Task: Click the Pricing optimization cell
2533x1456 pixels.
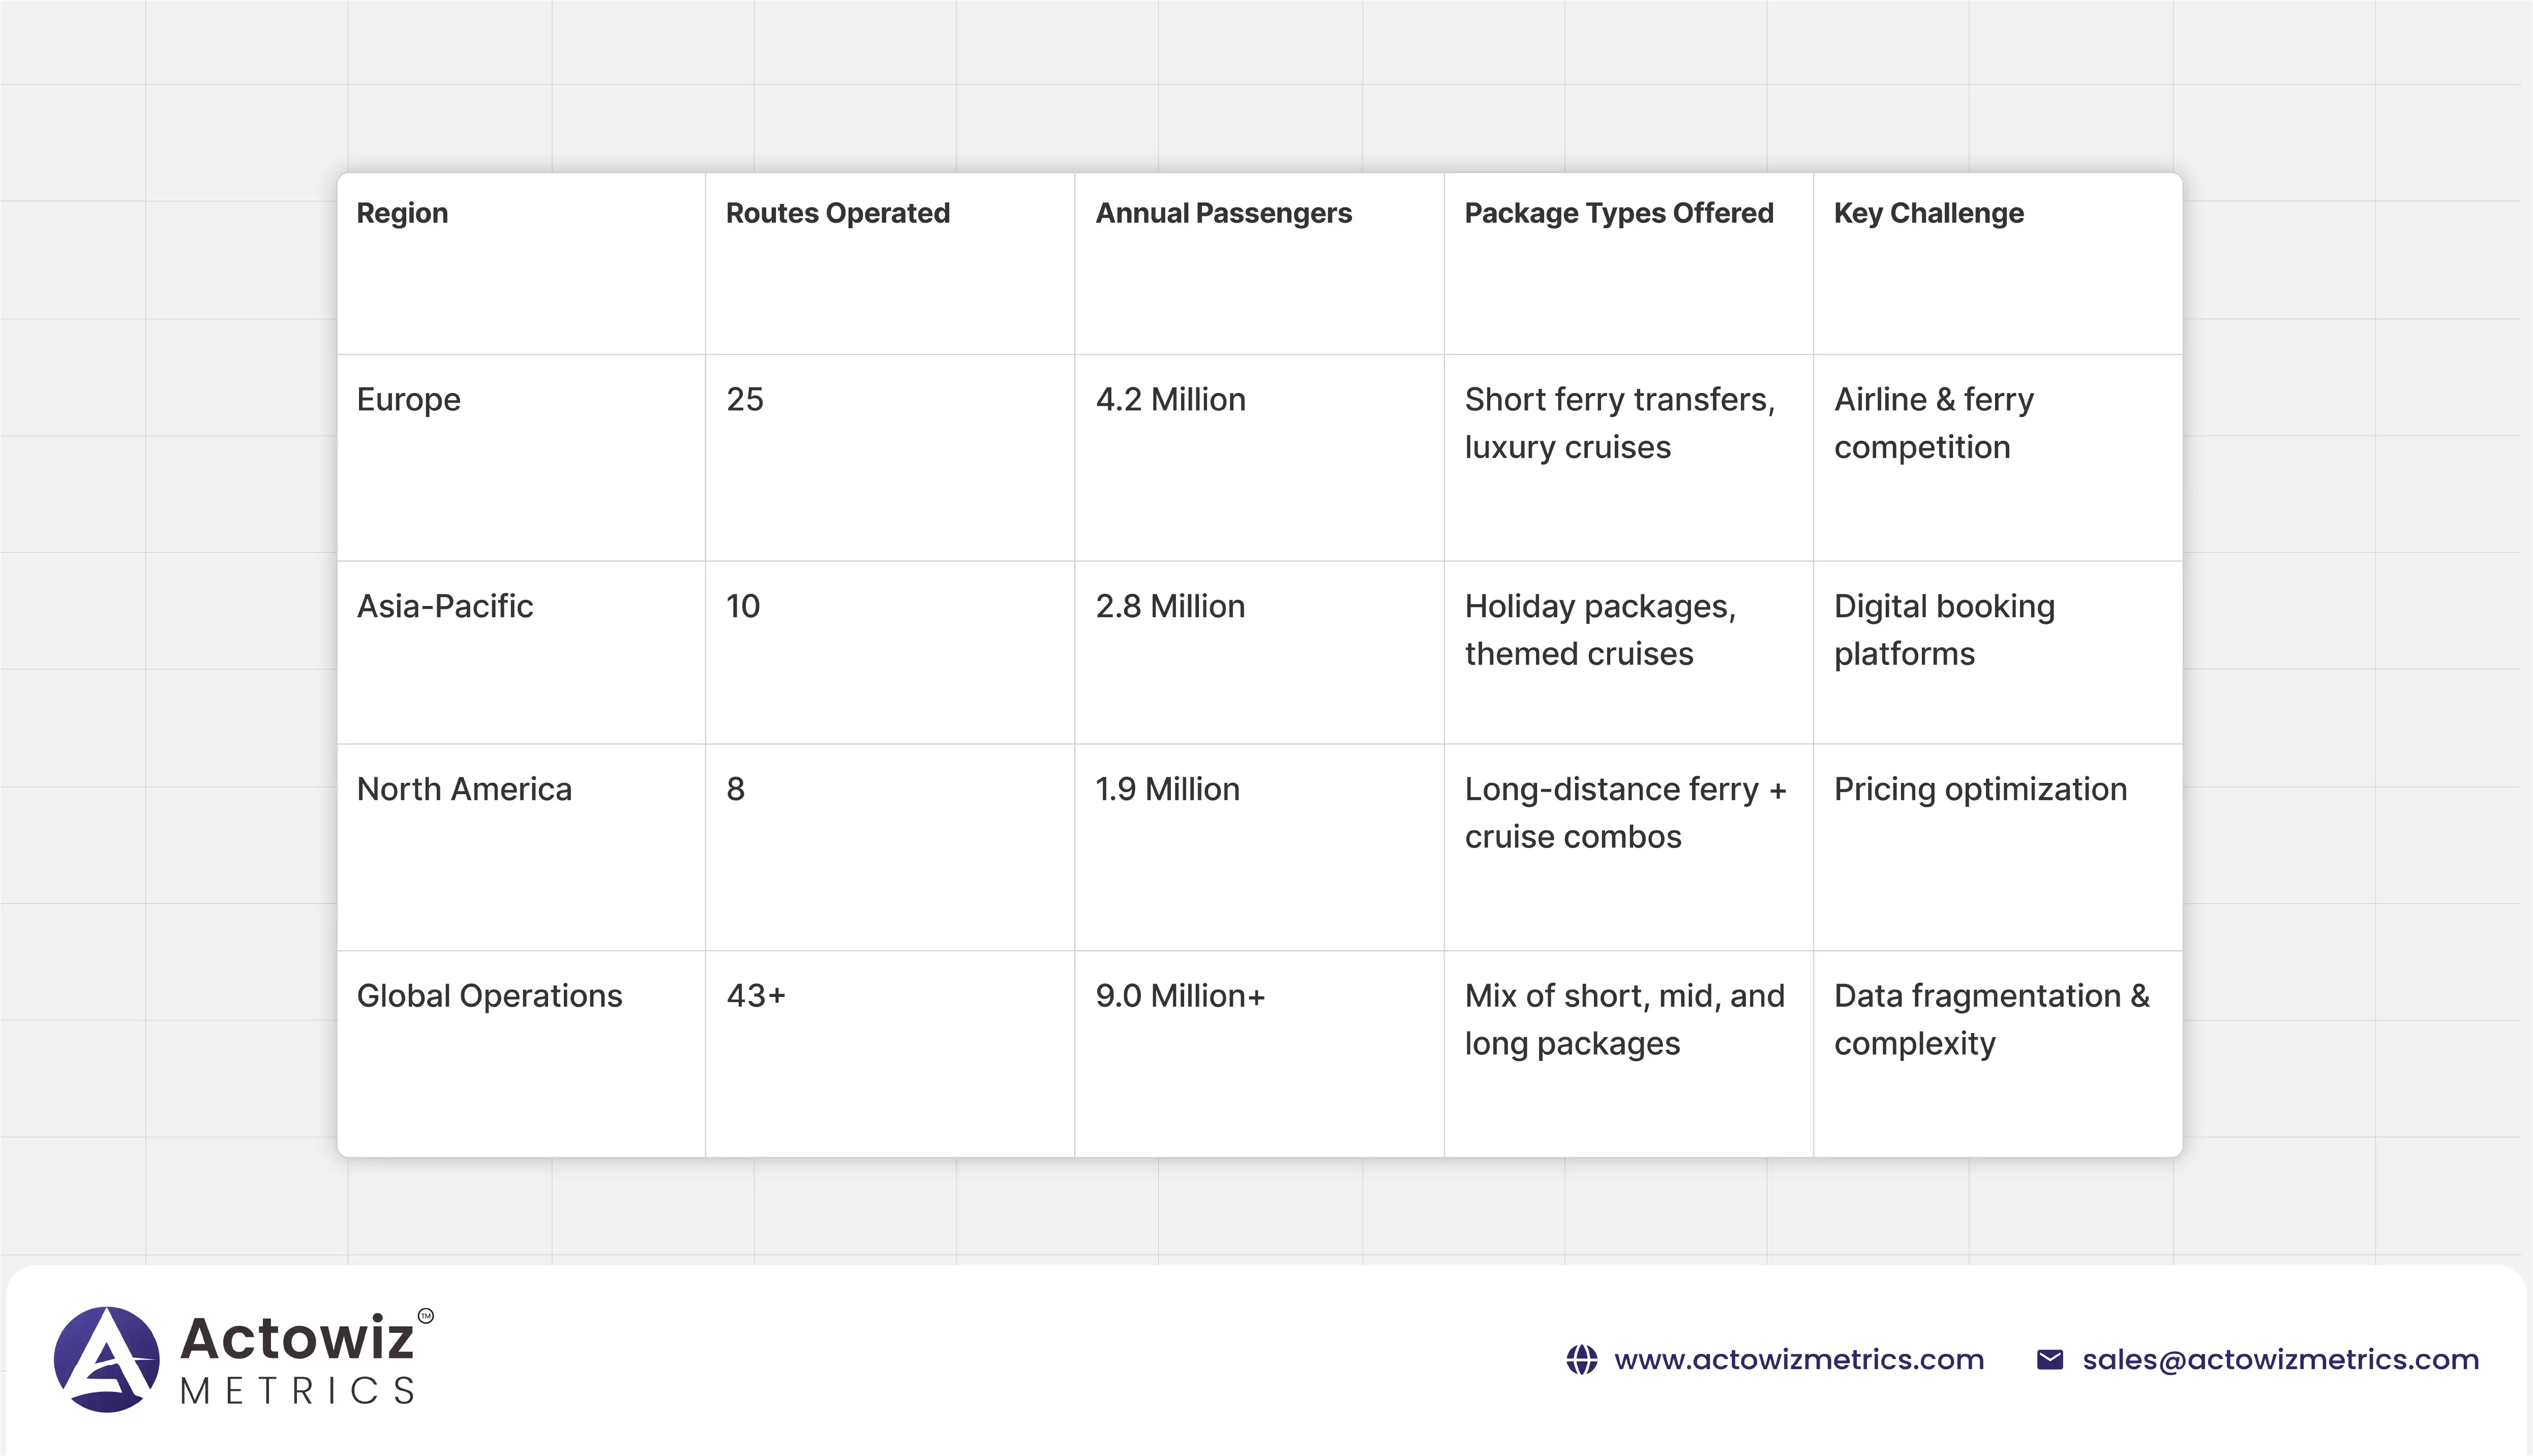Action: point(1979,789)
